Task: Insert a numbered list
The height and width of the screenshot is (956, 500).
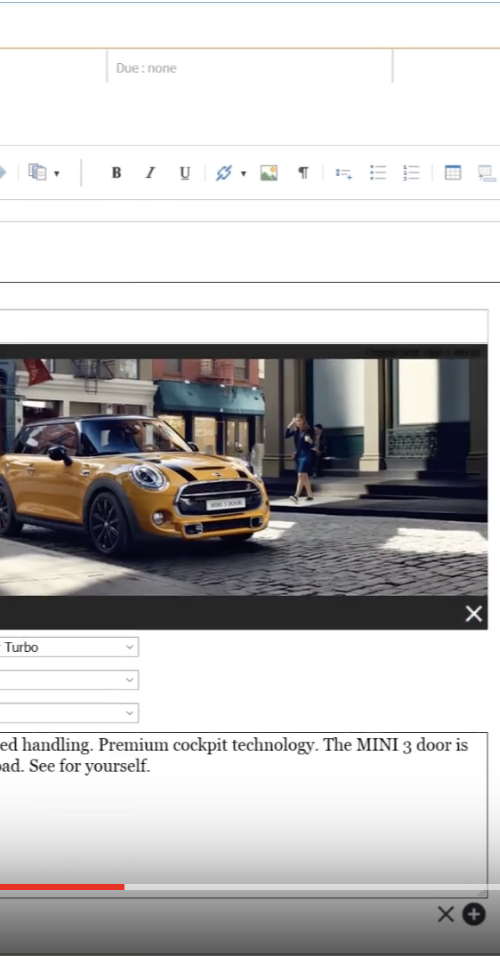Action: point(412,173)
